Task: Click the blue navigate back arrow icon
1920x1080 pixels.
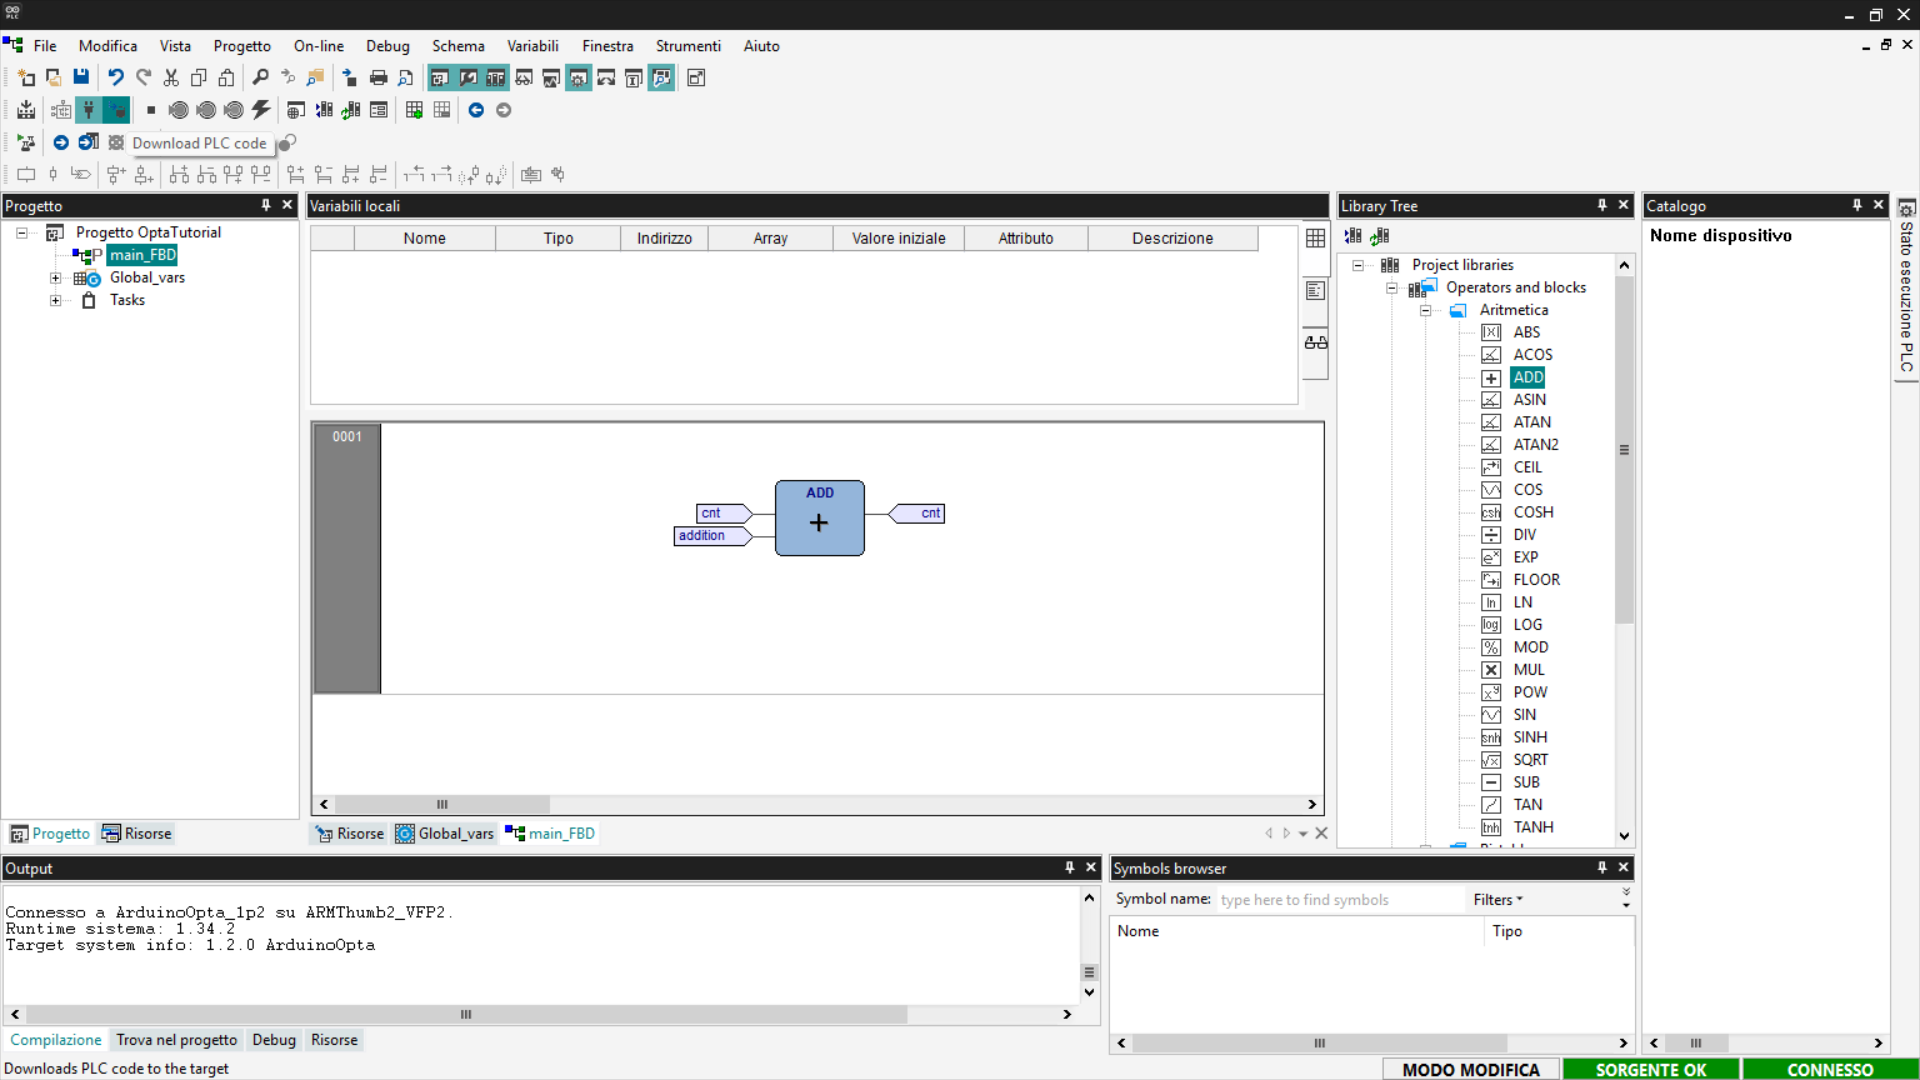Action: point(476,110)
